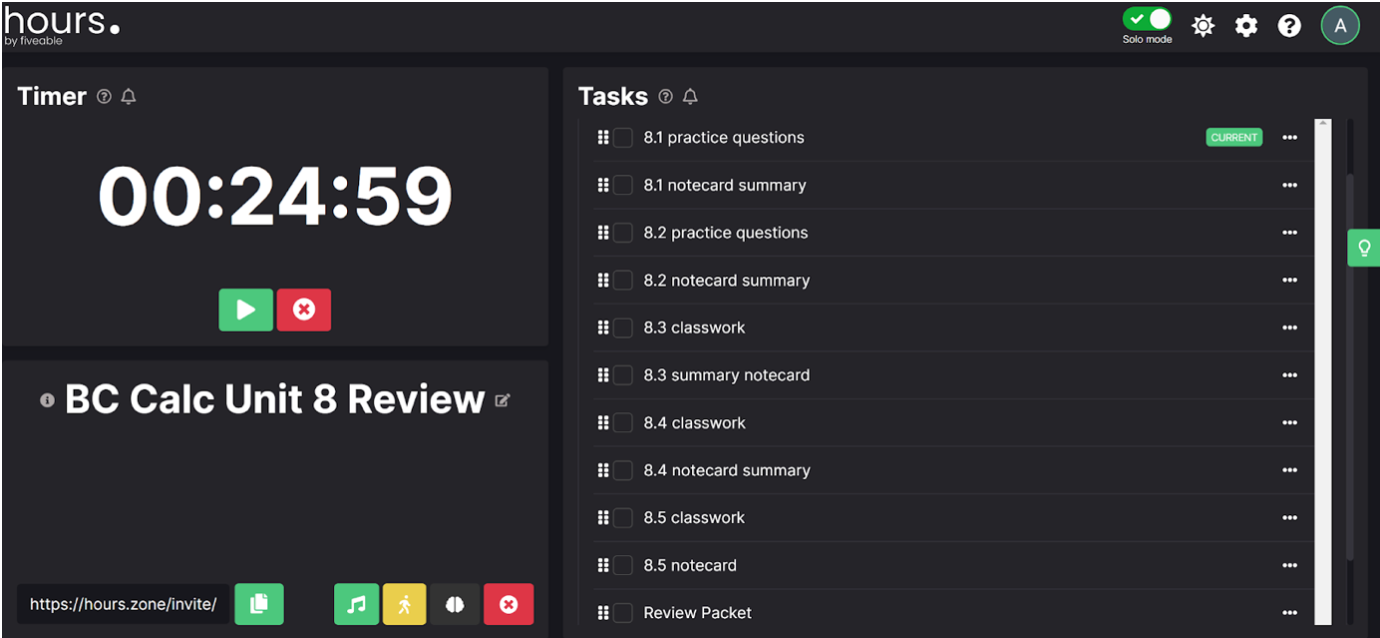Open more options for 8.5 notecard
Screen dimensions: 1380x638
click(x=1289, y=565)
